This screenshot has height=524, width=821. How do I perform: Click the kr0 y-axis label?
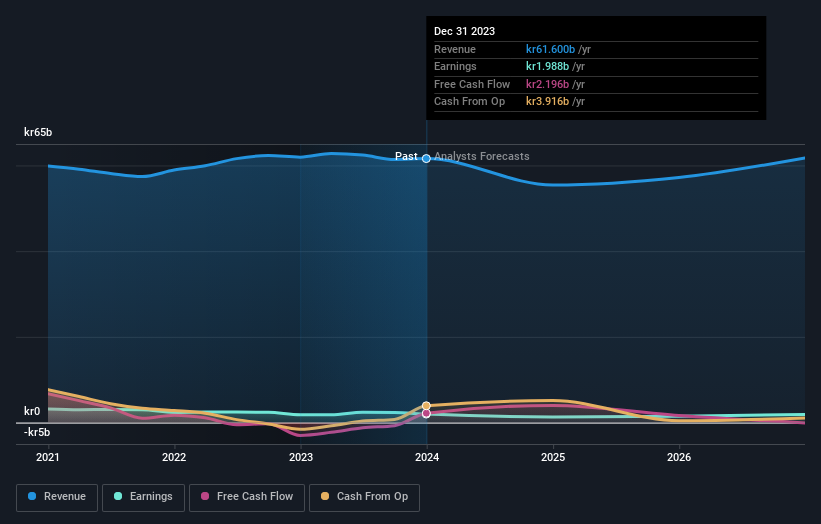(32, 411)
